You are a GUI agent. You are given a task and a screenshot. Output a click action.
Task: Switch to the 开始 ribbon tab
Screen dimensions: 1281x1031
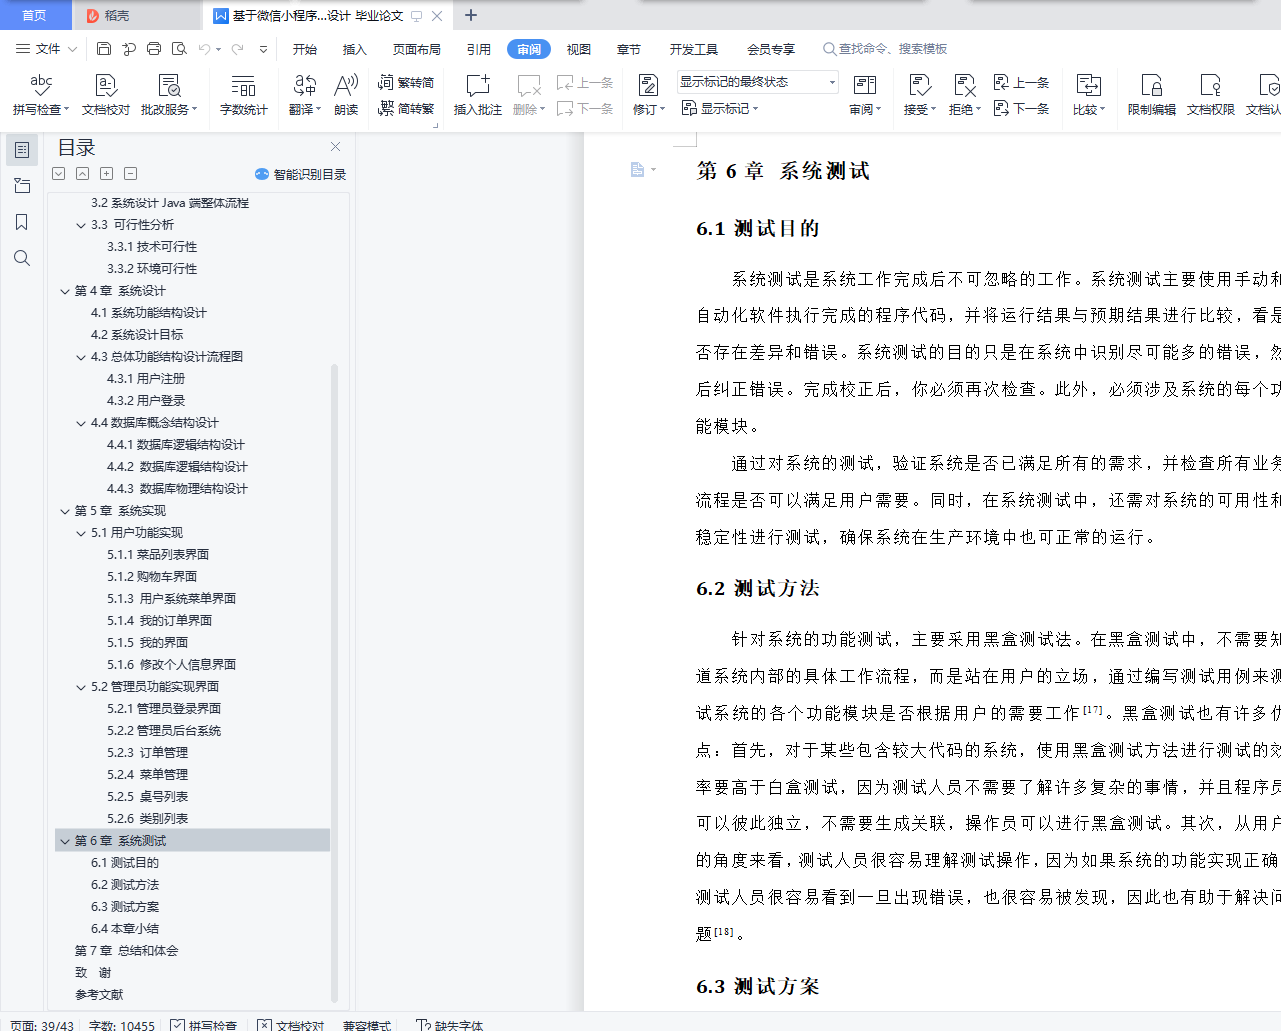pos(305,49)
